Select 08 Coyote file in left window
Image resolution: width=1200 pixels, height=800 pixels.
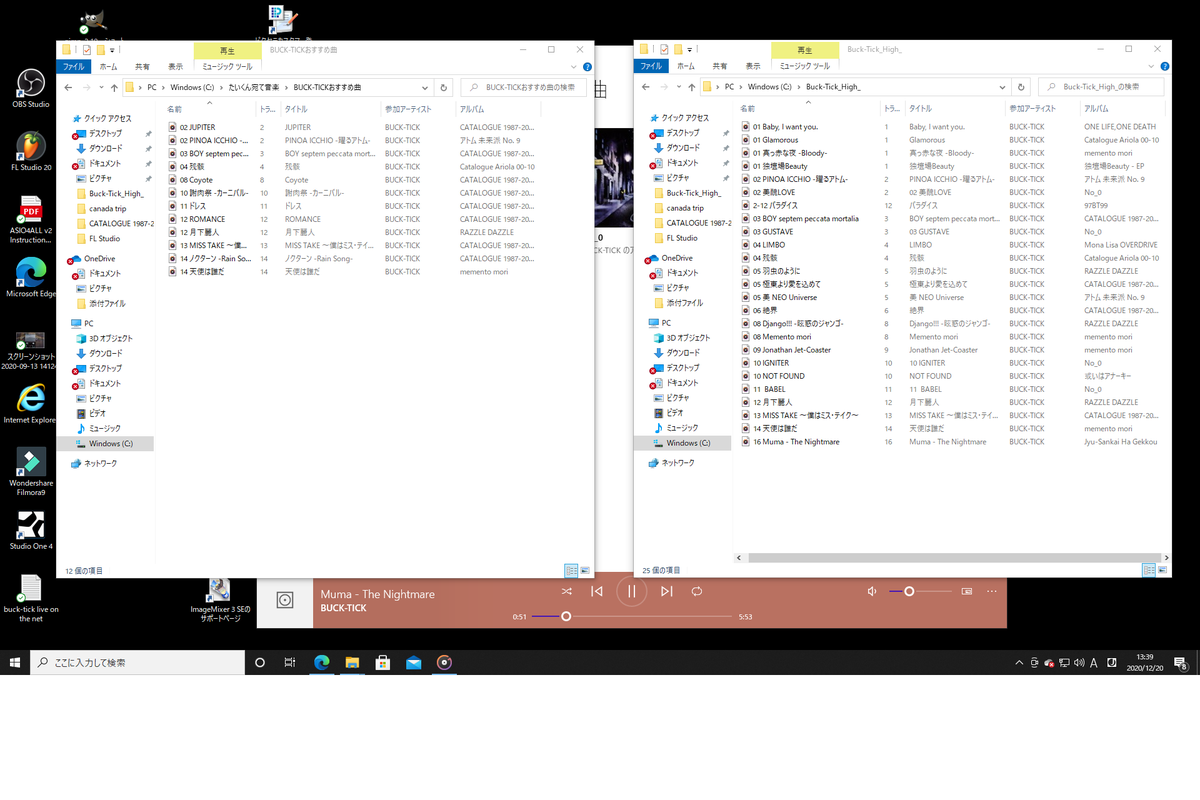196,180
